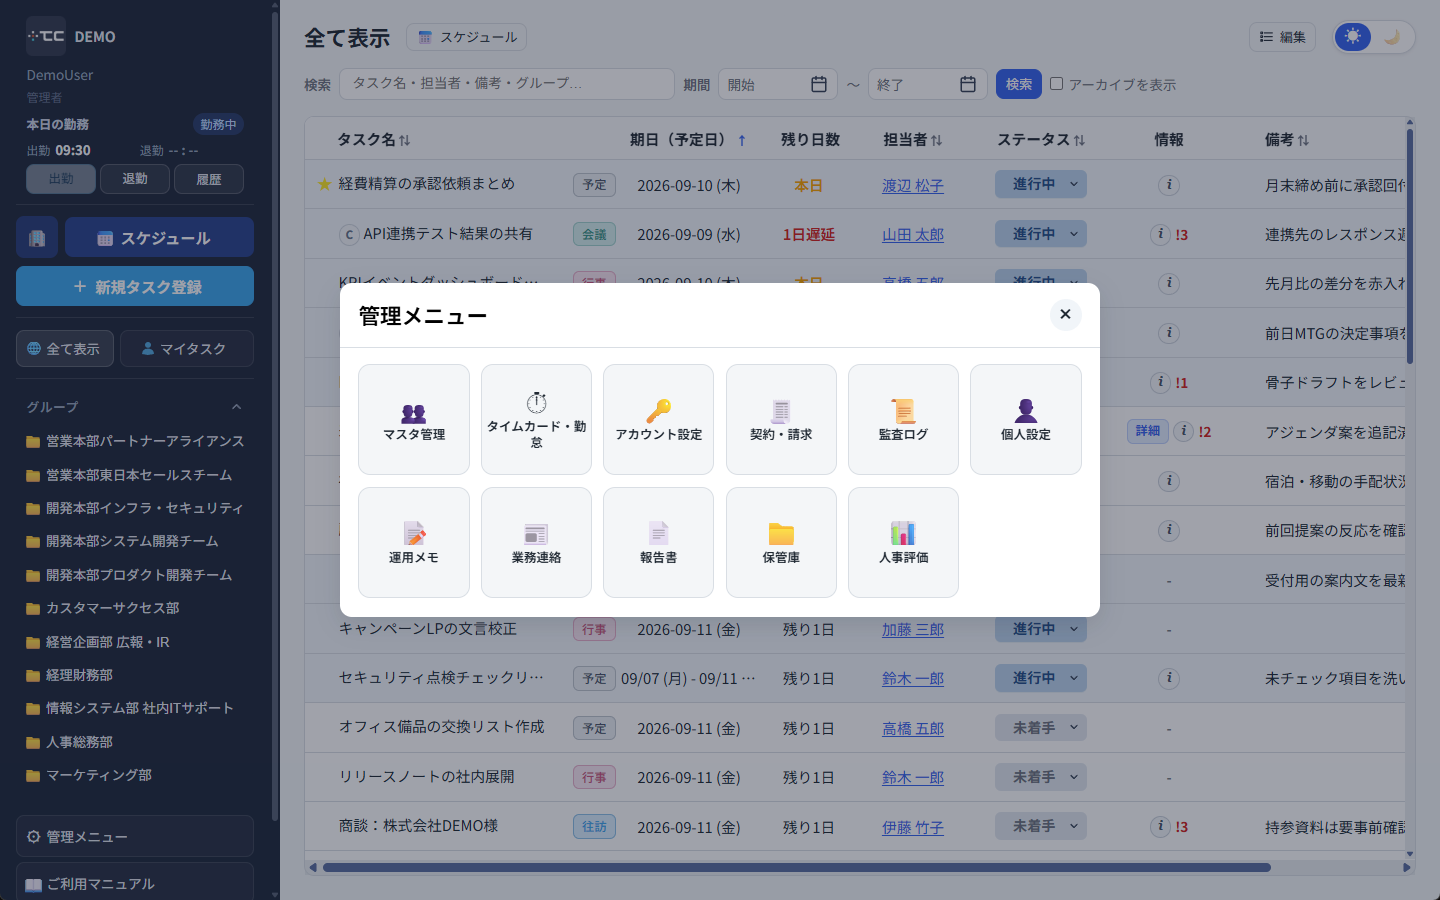This screenshot has height=900, width=1440.
Task: Open 監査ログ tile
Action: 903,420
